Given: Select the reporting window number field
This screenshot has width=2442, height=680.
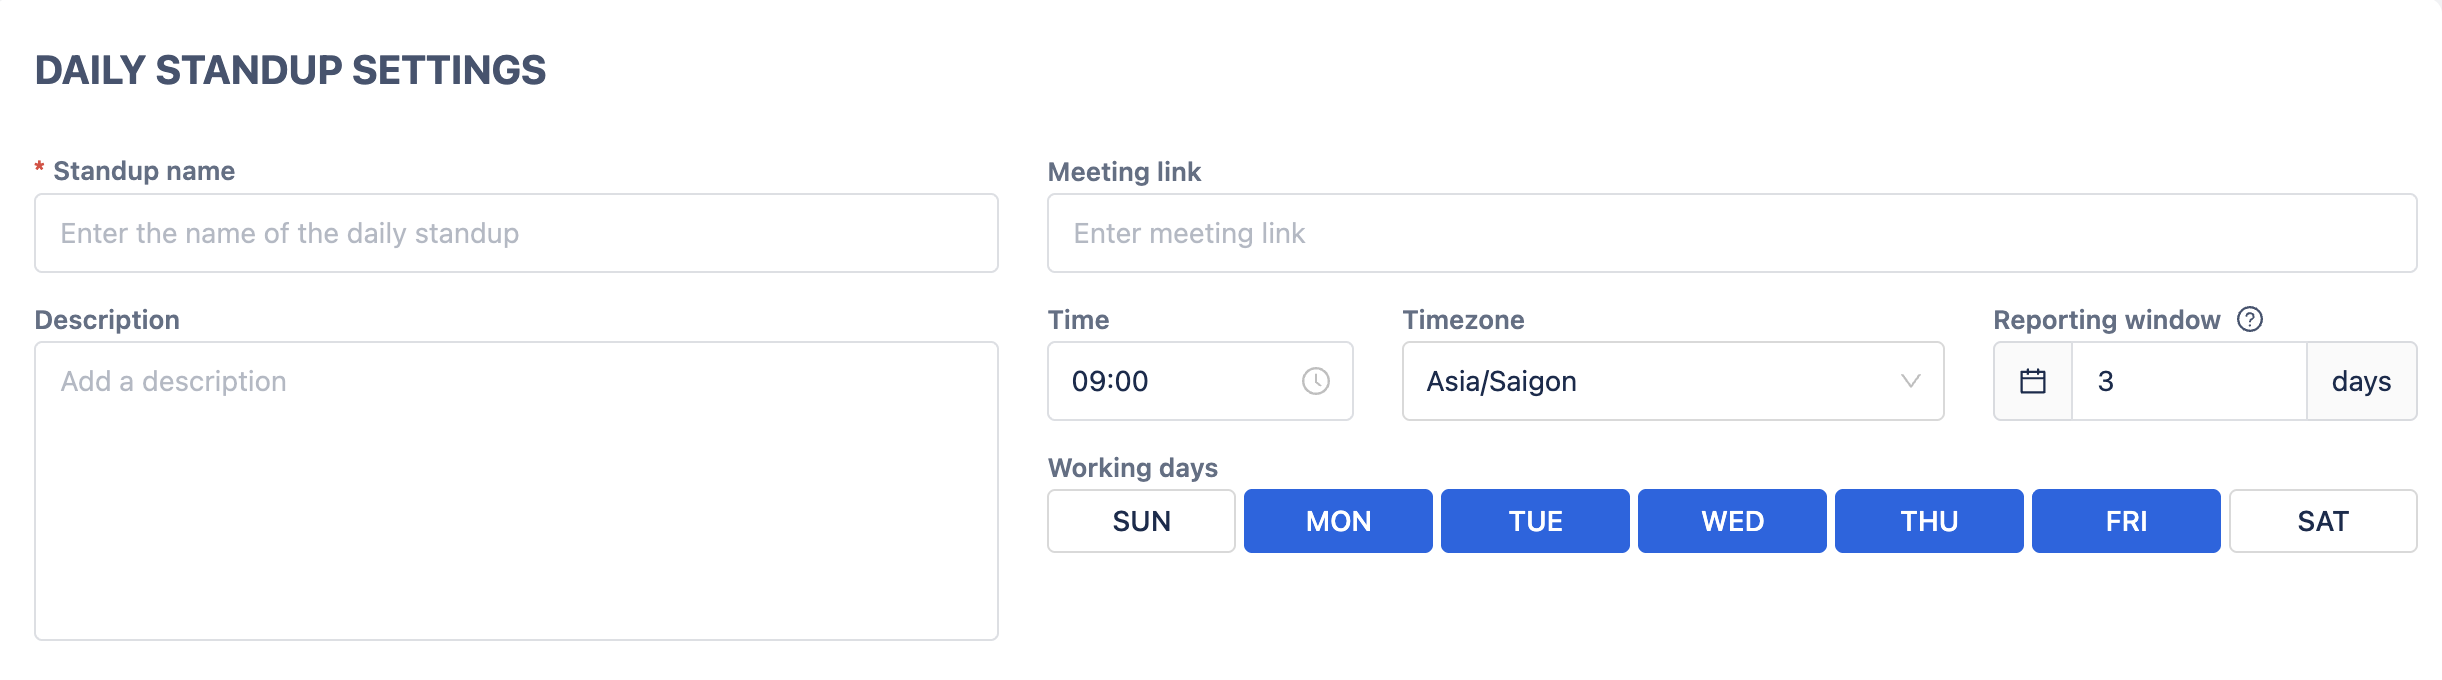Looking at the screenshot, I should pyautogui.click(x=2188, y=381).
